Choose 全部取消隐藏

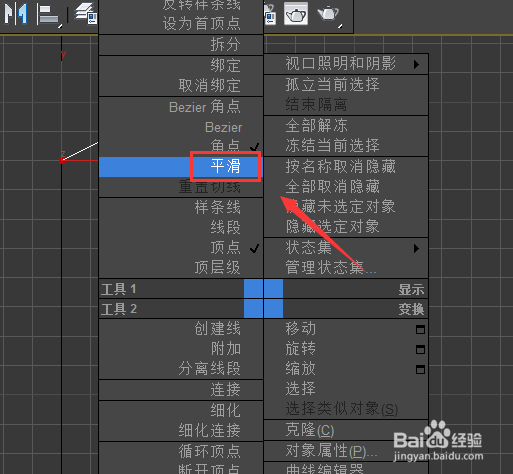332,187
